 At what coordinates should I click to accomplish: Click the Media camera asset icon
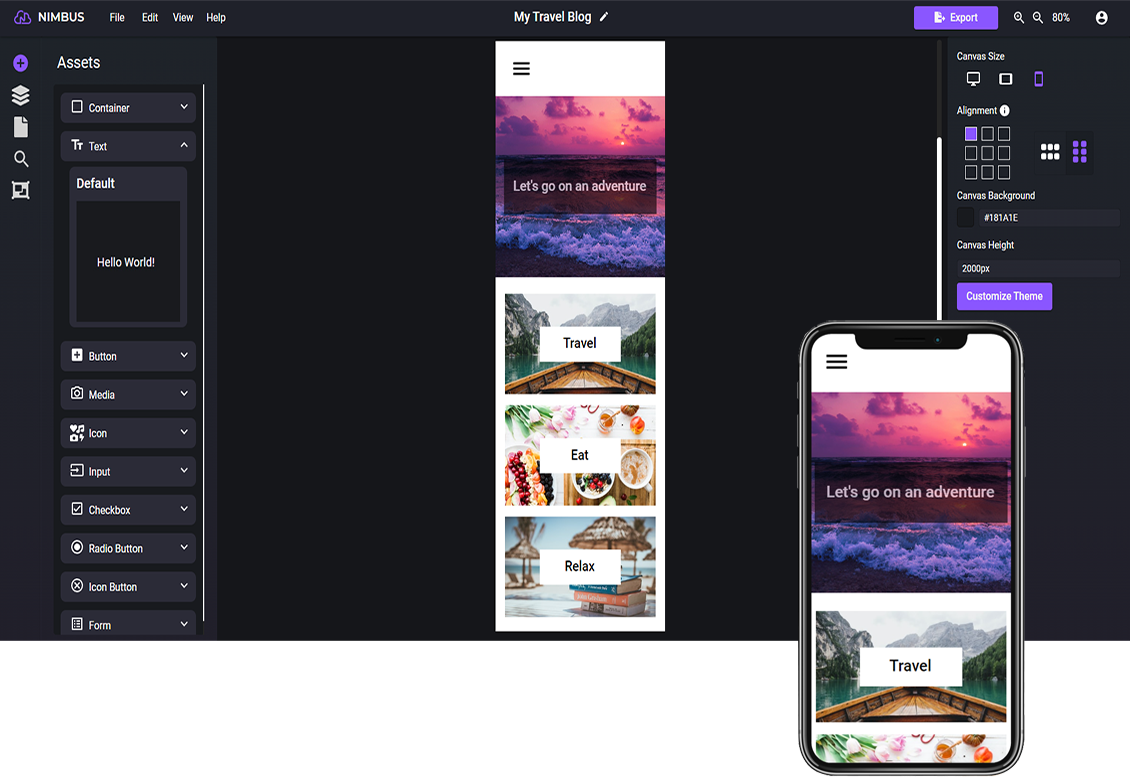[x=77, y=393]
